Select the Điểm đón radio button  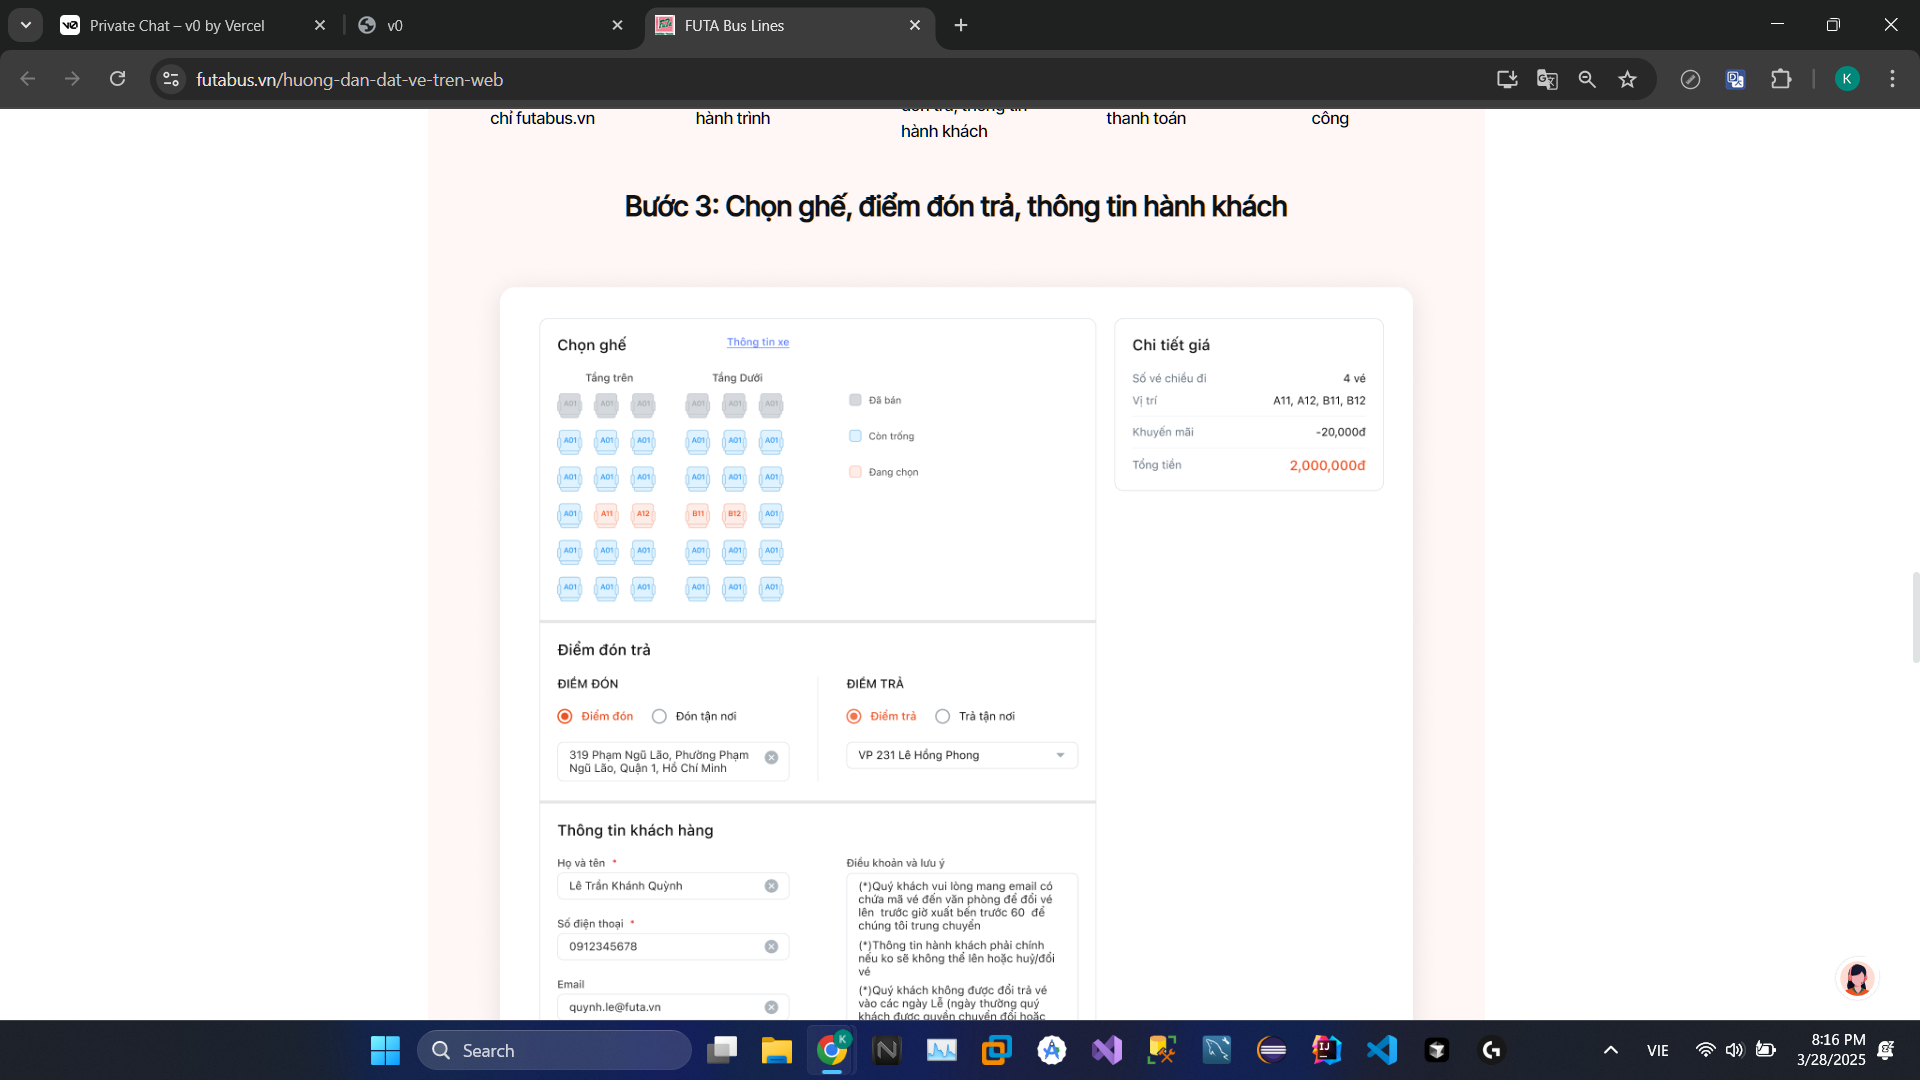pos(565,716)
